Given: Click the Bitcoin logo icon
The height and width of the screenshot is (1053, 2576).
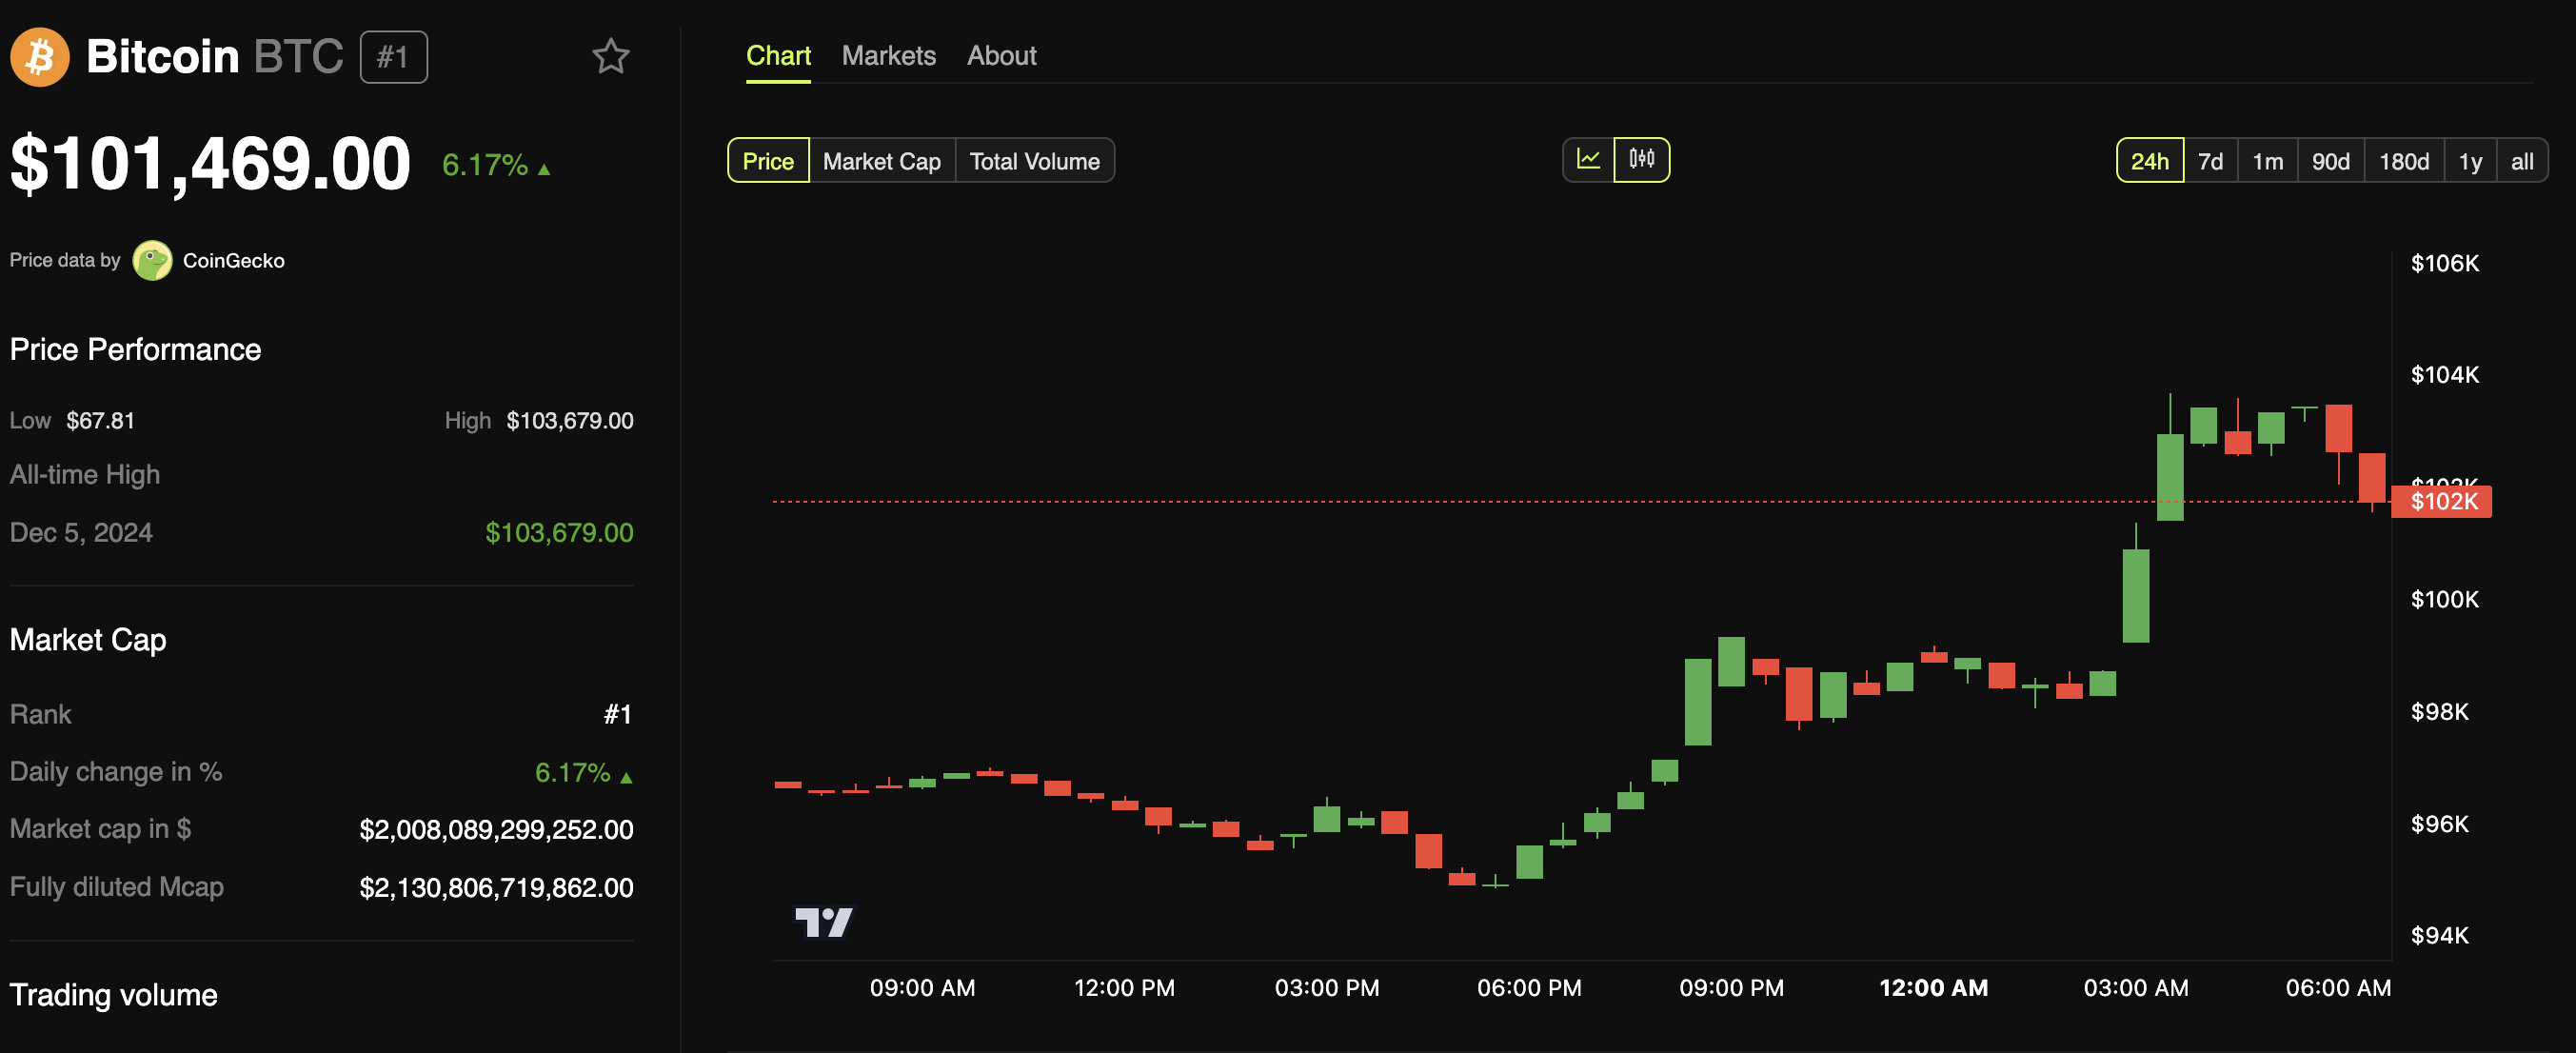Looking at the screenshot, I should (40, 57).
